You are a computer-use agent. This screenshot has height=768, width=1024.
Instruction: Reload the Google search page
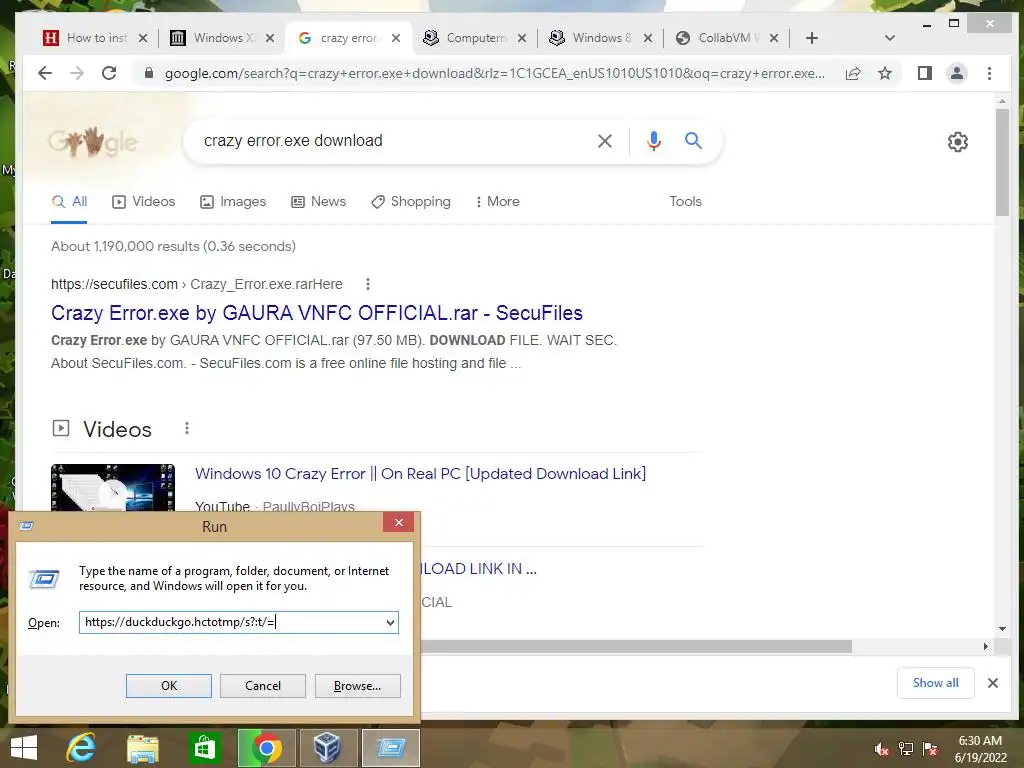pos(109,73)
